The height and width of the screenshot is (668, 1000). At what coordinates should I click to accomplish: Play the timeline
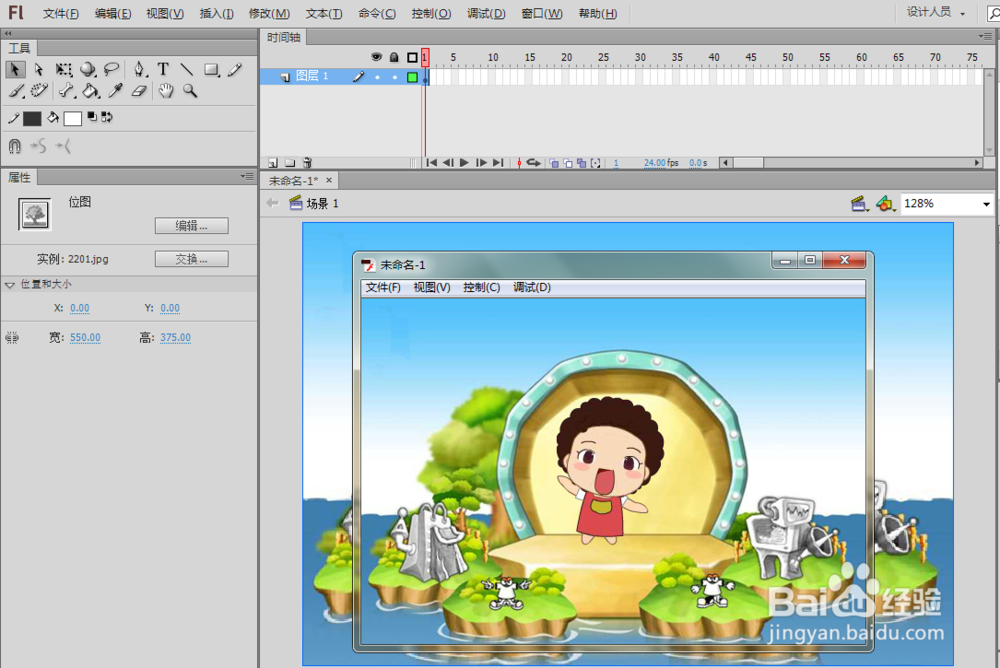click(x=464, y=163)
